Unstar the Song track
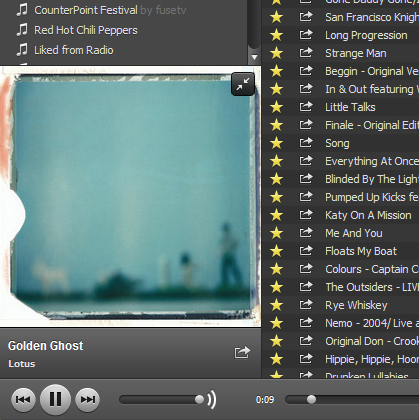This screenshot has height=420, width=419. pos(277,143)
